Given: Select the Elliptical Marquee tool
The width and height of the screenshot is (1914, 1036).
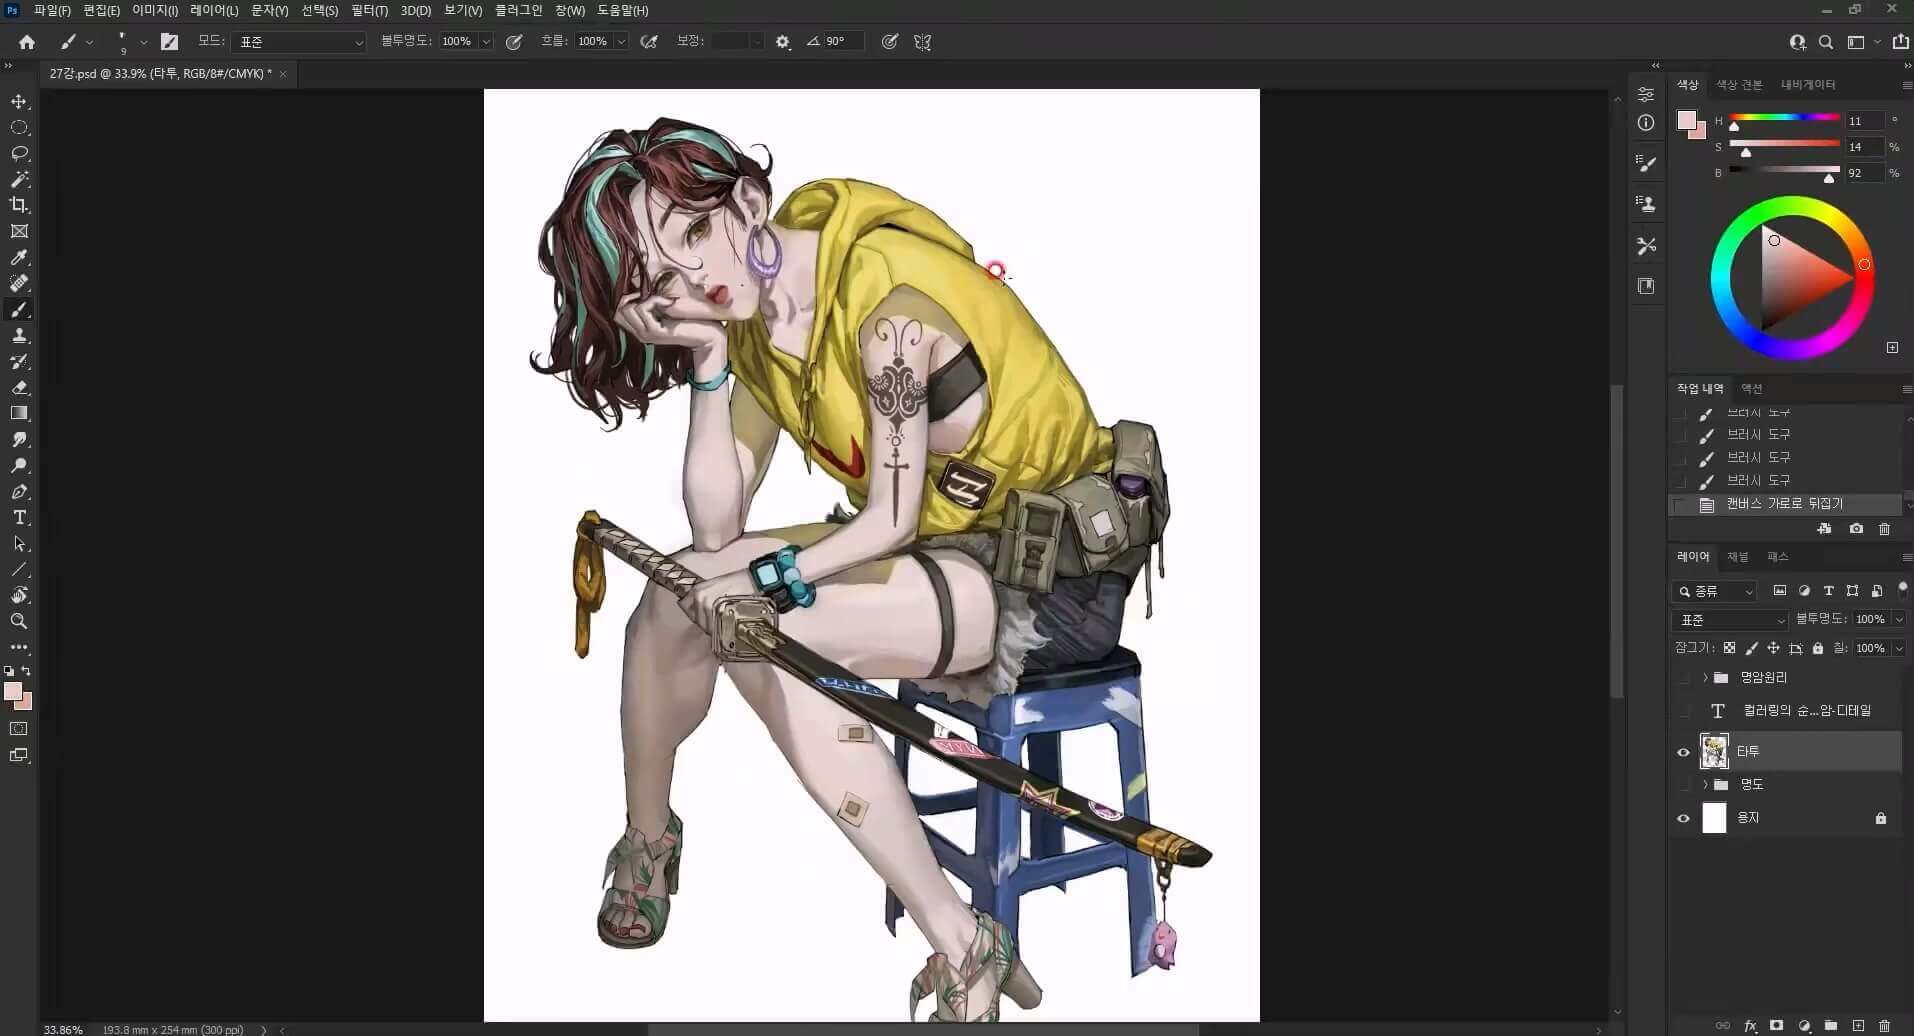Looking at the screenshot, I should tap(19, 127).
